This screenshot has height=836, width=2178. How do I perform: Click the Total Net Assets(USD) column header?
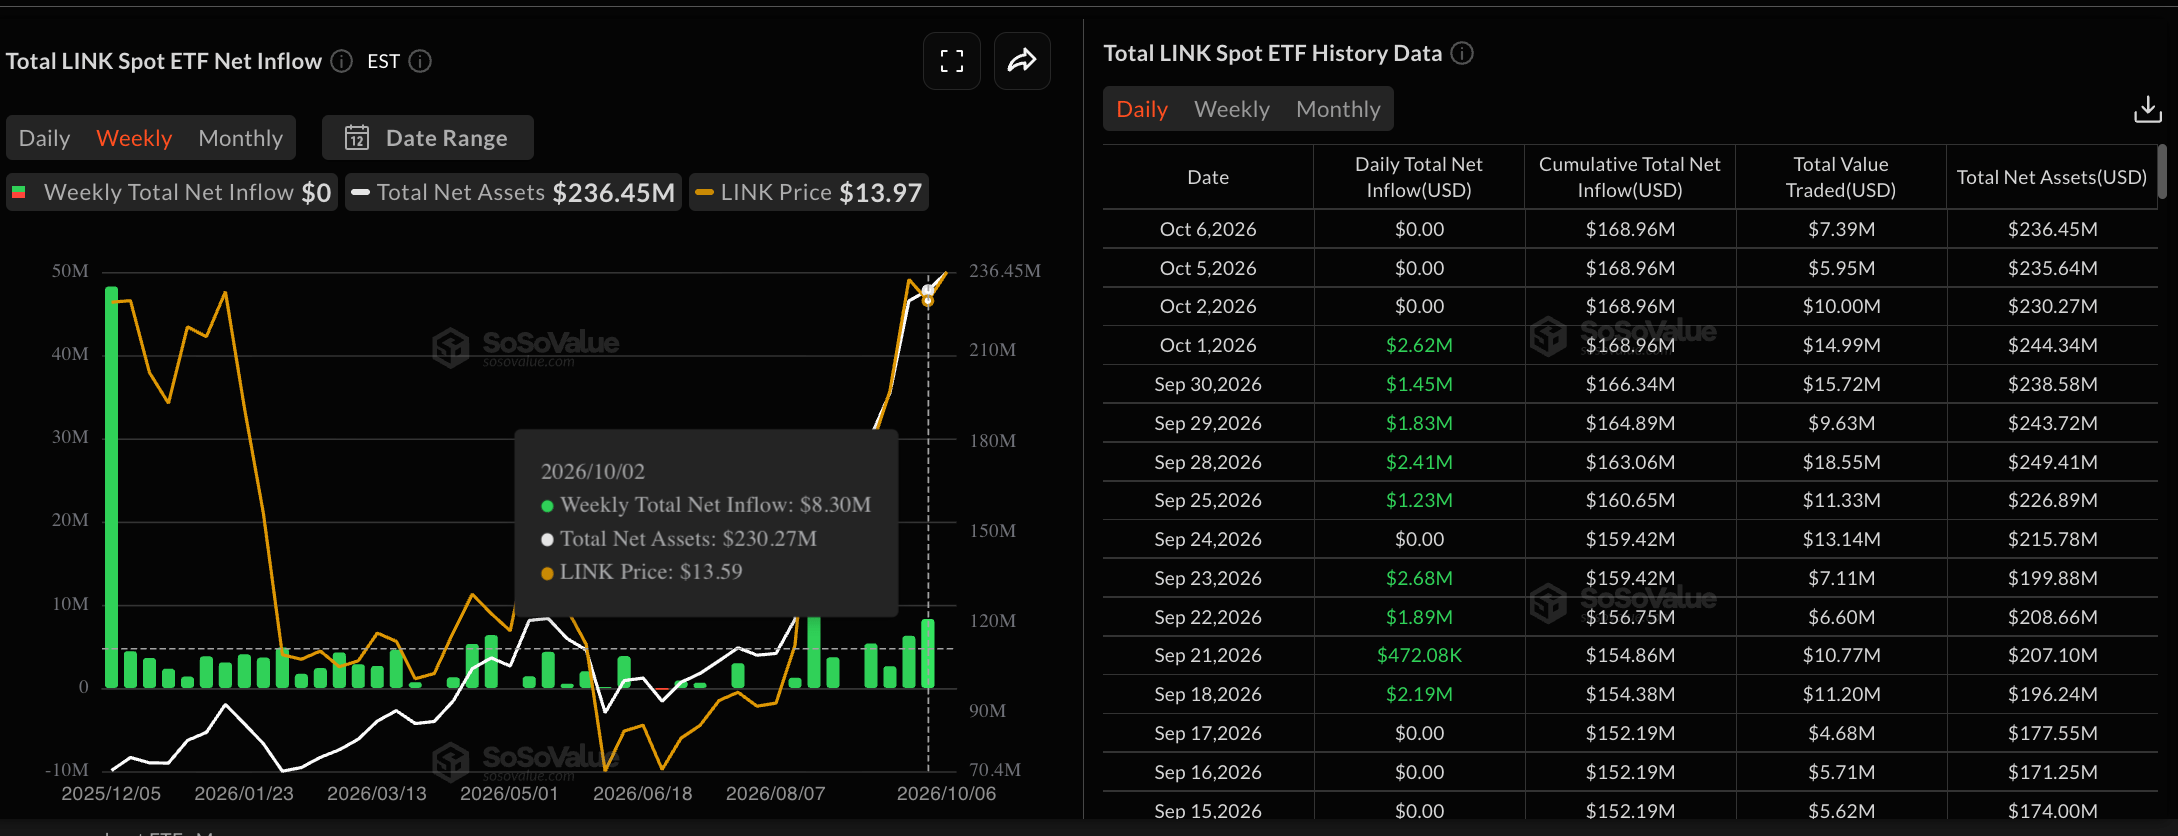pos(2052,178)
